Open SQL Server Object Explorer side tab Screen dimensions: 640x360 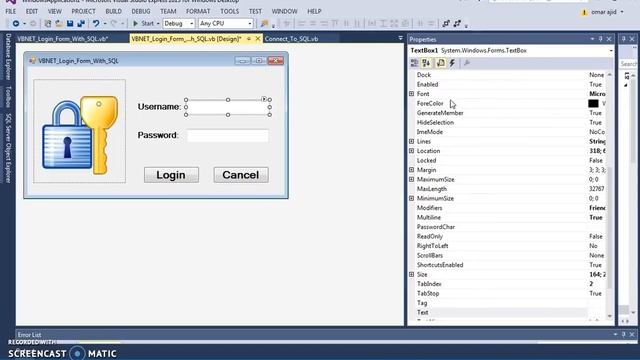coord(8,148)
